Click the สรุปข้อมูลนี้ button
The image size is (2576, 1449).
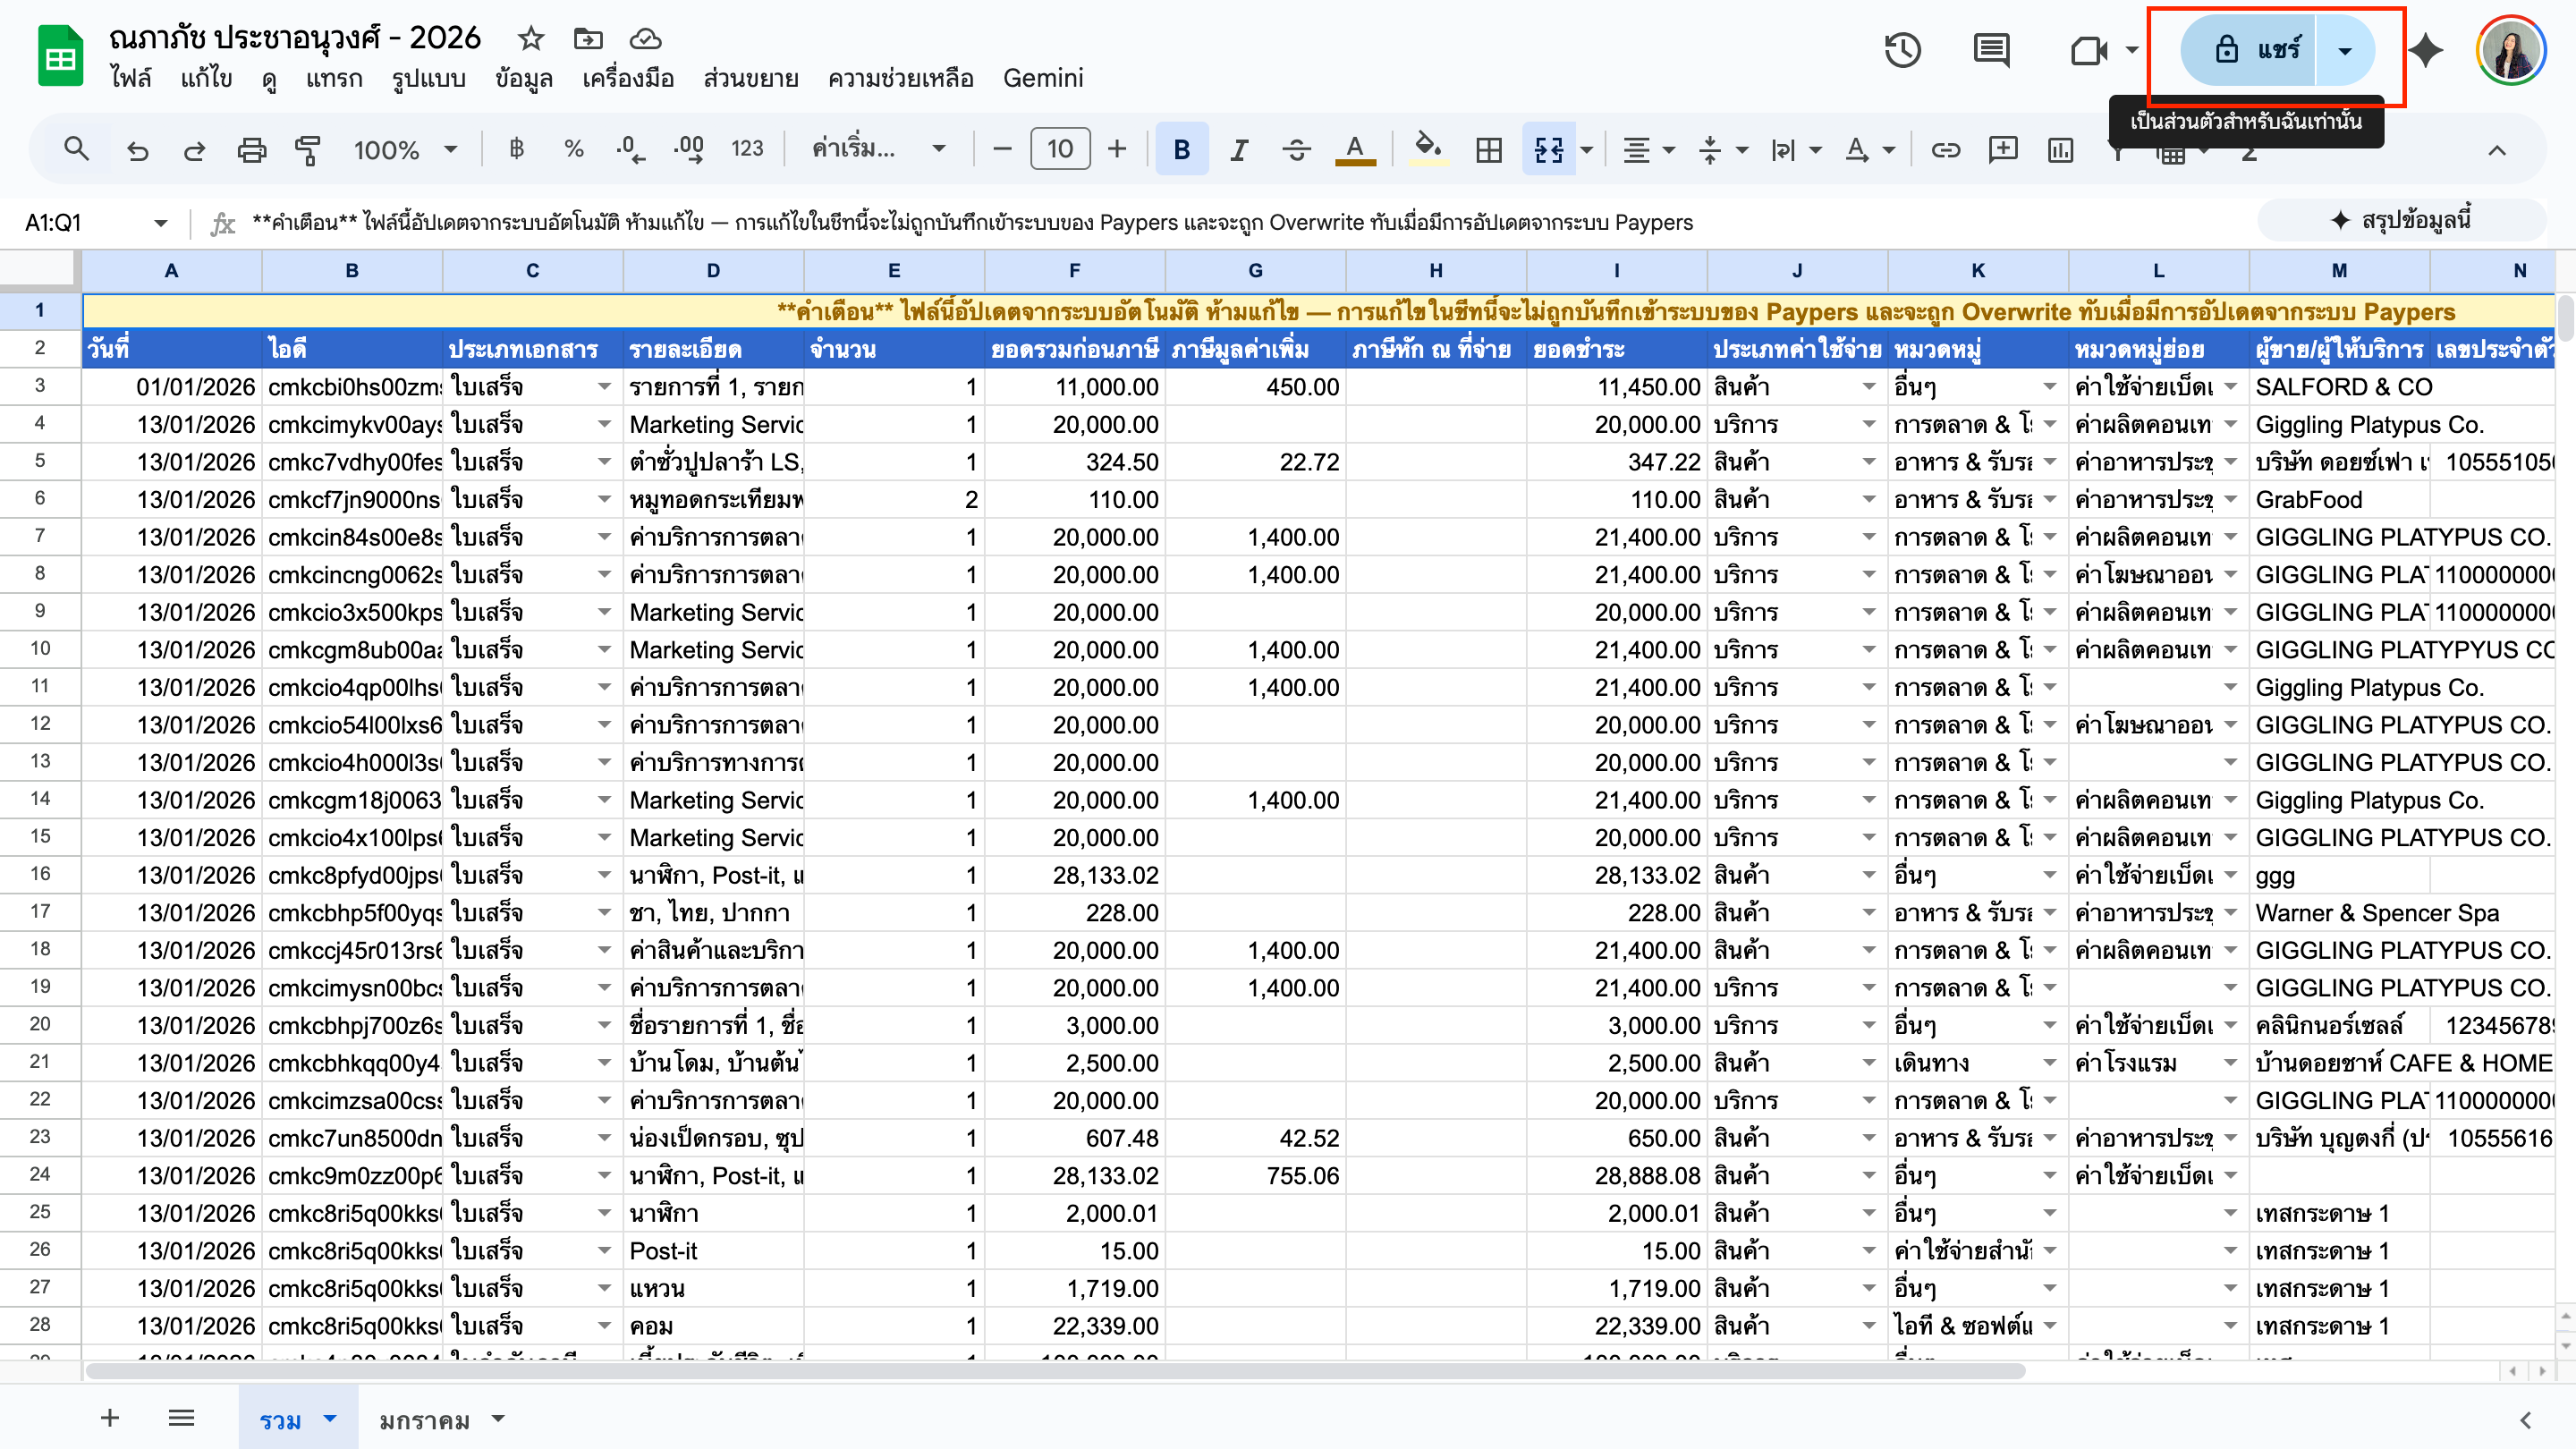pyautogui.click(x=2402, y=220)
